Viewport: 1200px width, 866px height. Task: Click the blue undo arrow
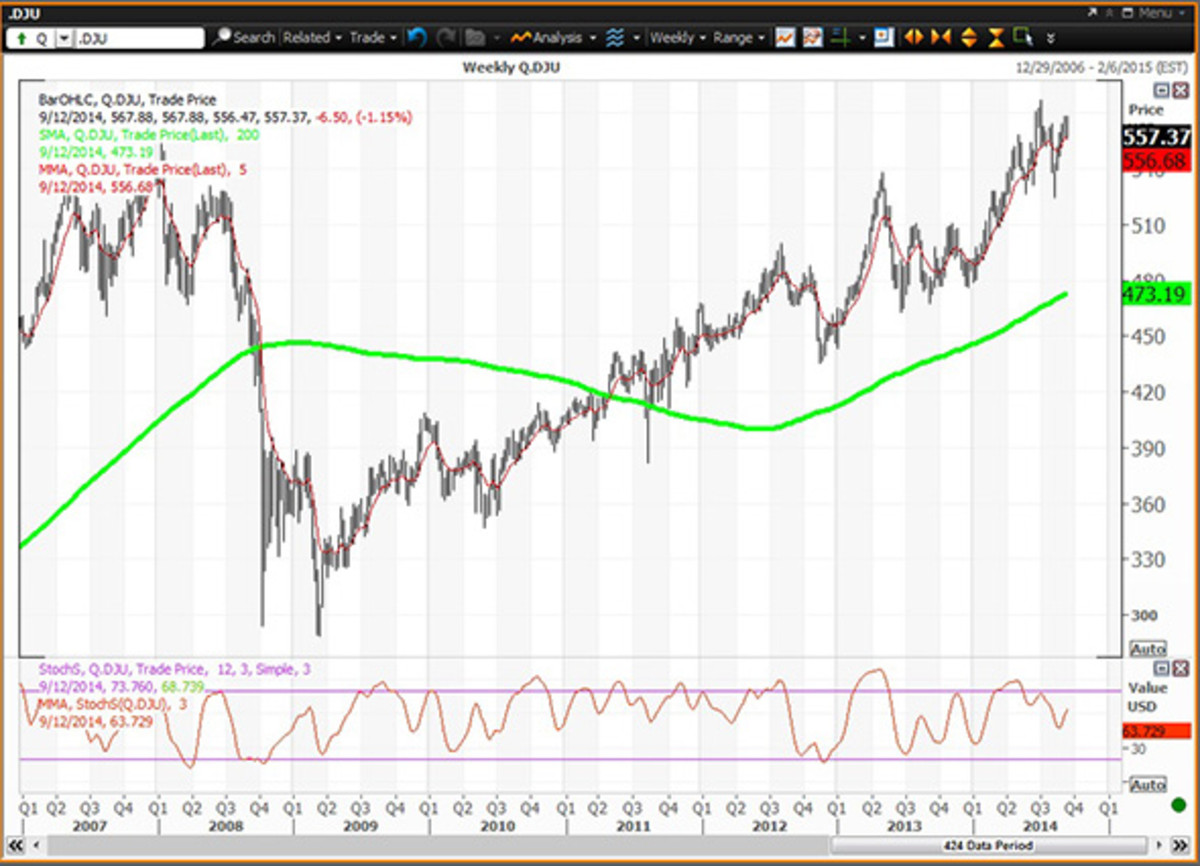[417, 38]
